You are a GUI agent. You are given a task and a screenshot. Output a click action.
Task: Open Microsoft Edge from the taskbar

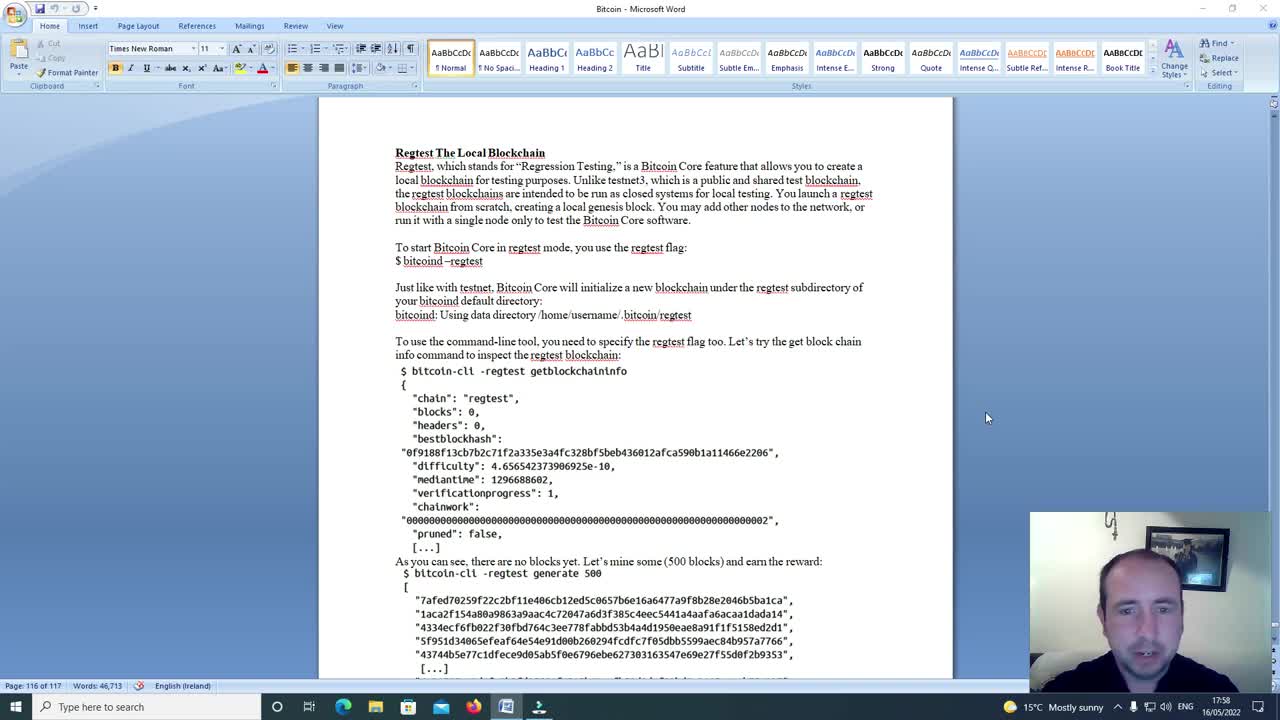(x=343, y=707)
